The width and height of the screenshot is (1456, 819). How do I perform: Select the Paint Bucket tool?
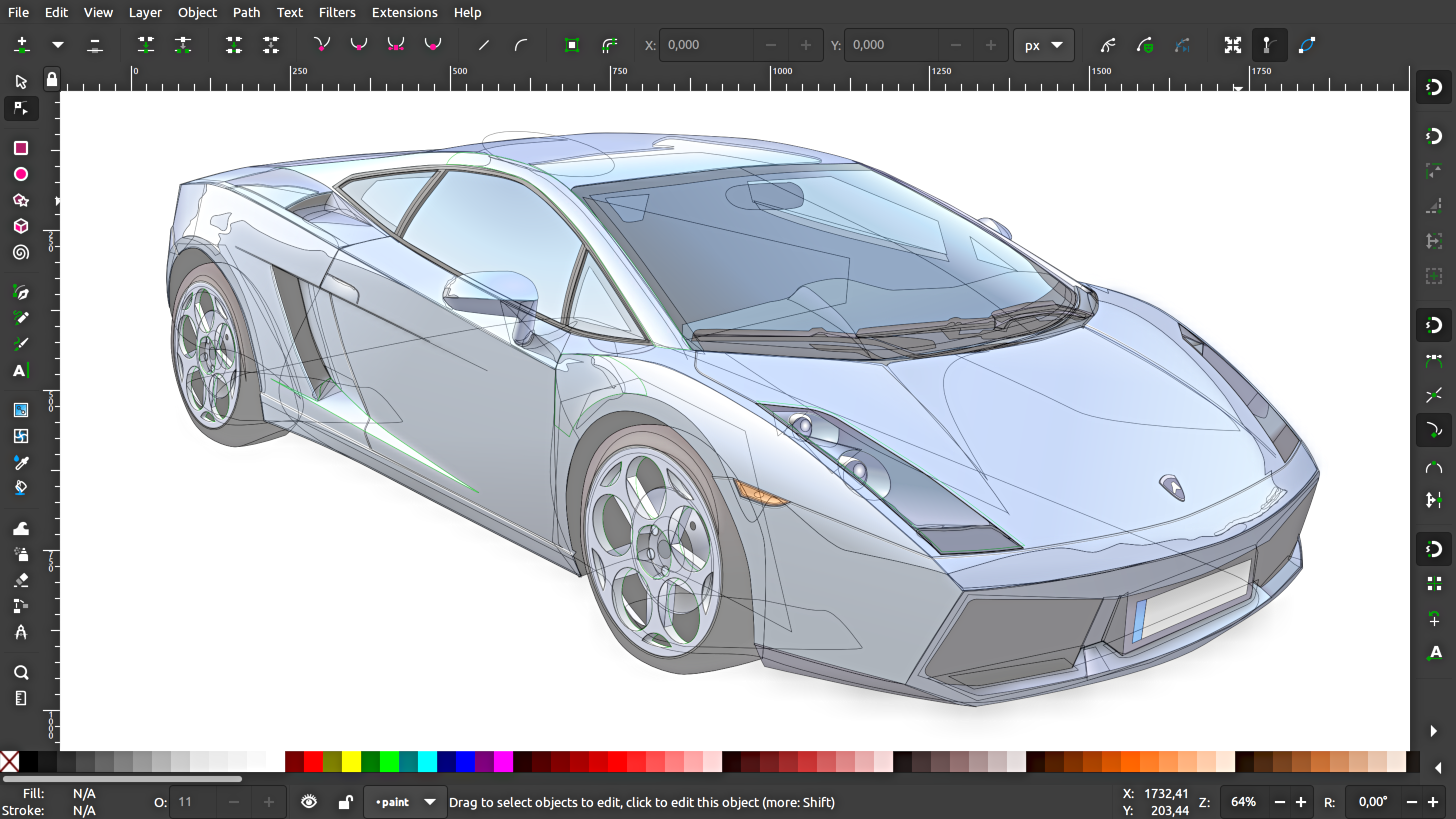[21, 488]
